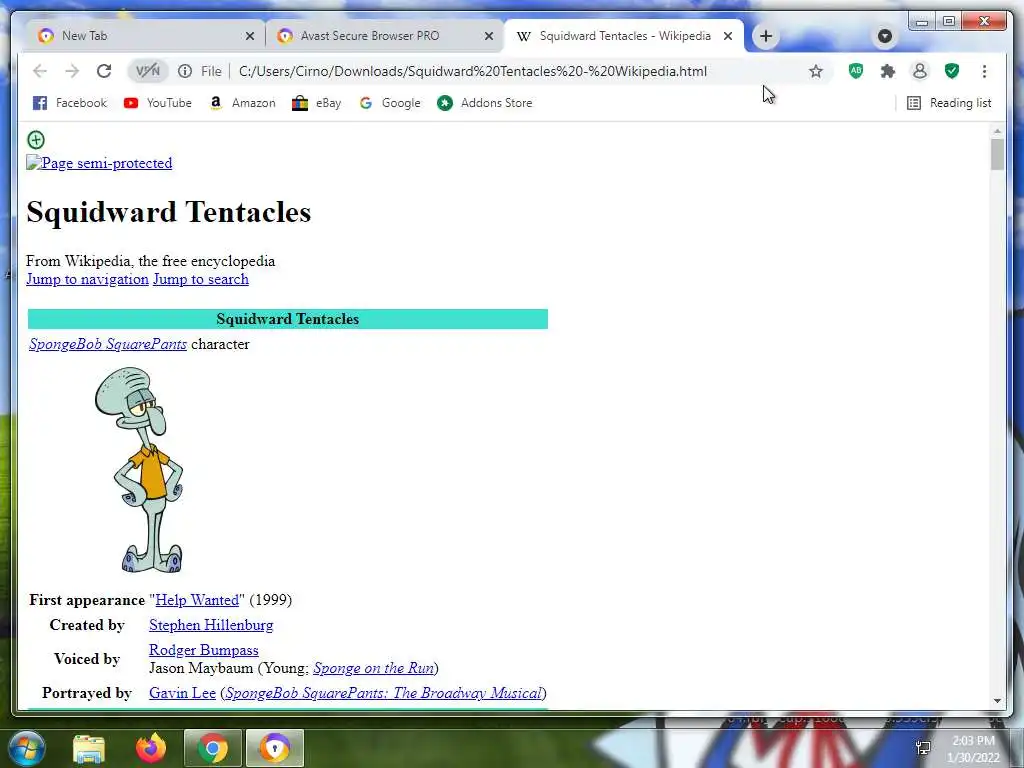Click the vertical scrollbar thumb

[x=997, y=155]
